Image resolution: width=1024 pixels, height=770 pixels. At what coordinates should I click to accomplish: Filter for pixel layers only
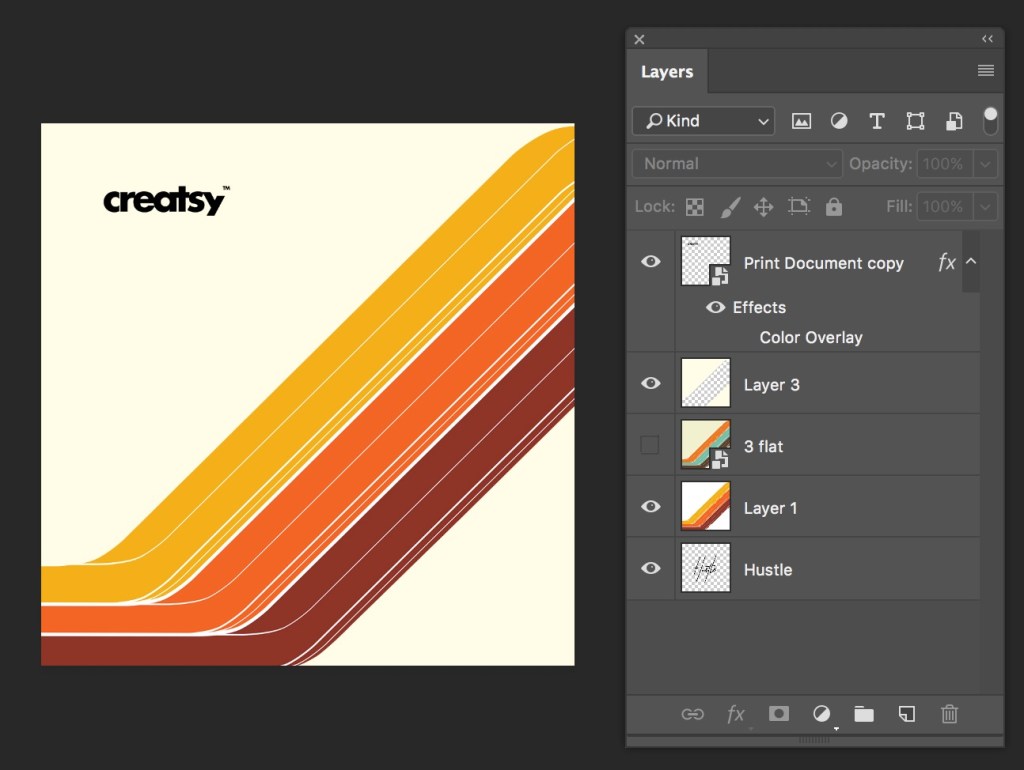pyautogui.click(x=801, y=120)
